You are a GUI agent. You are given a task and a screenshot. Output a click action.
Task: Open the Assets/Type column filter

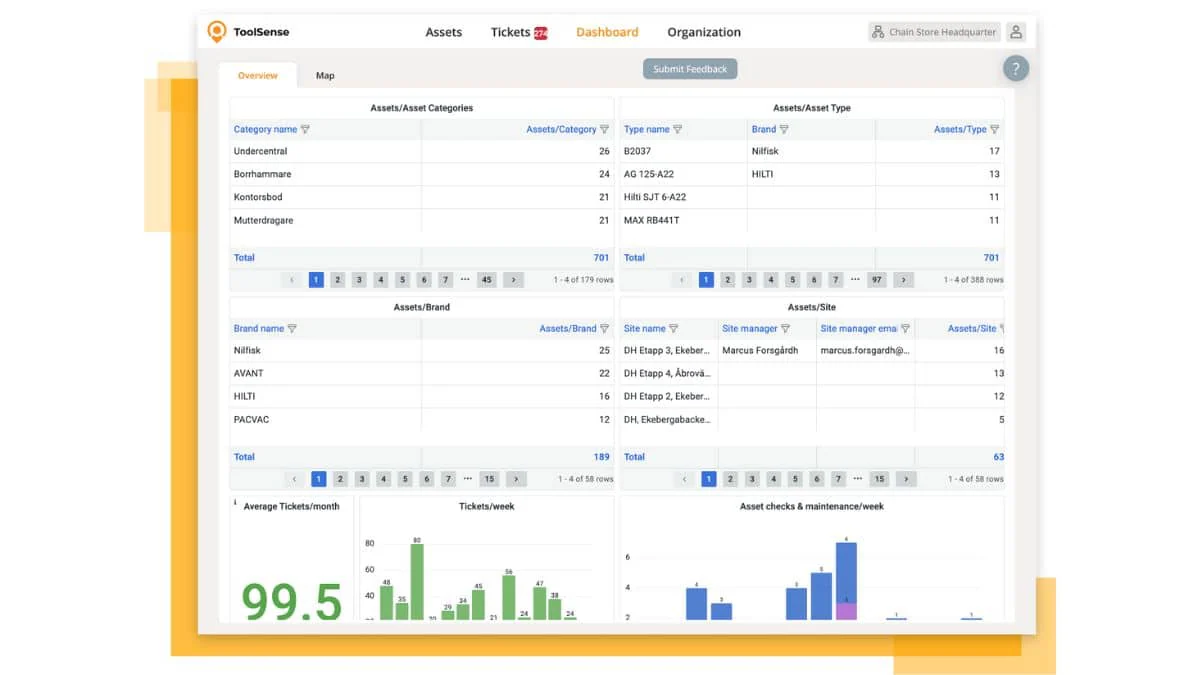pos(994,129)
